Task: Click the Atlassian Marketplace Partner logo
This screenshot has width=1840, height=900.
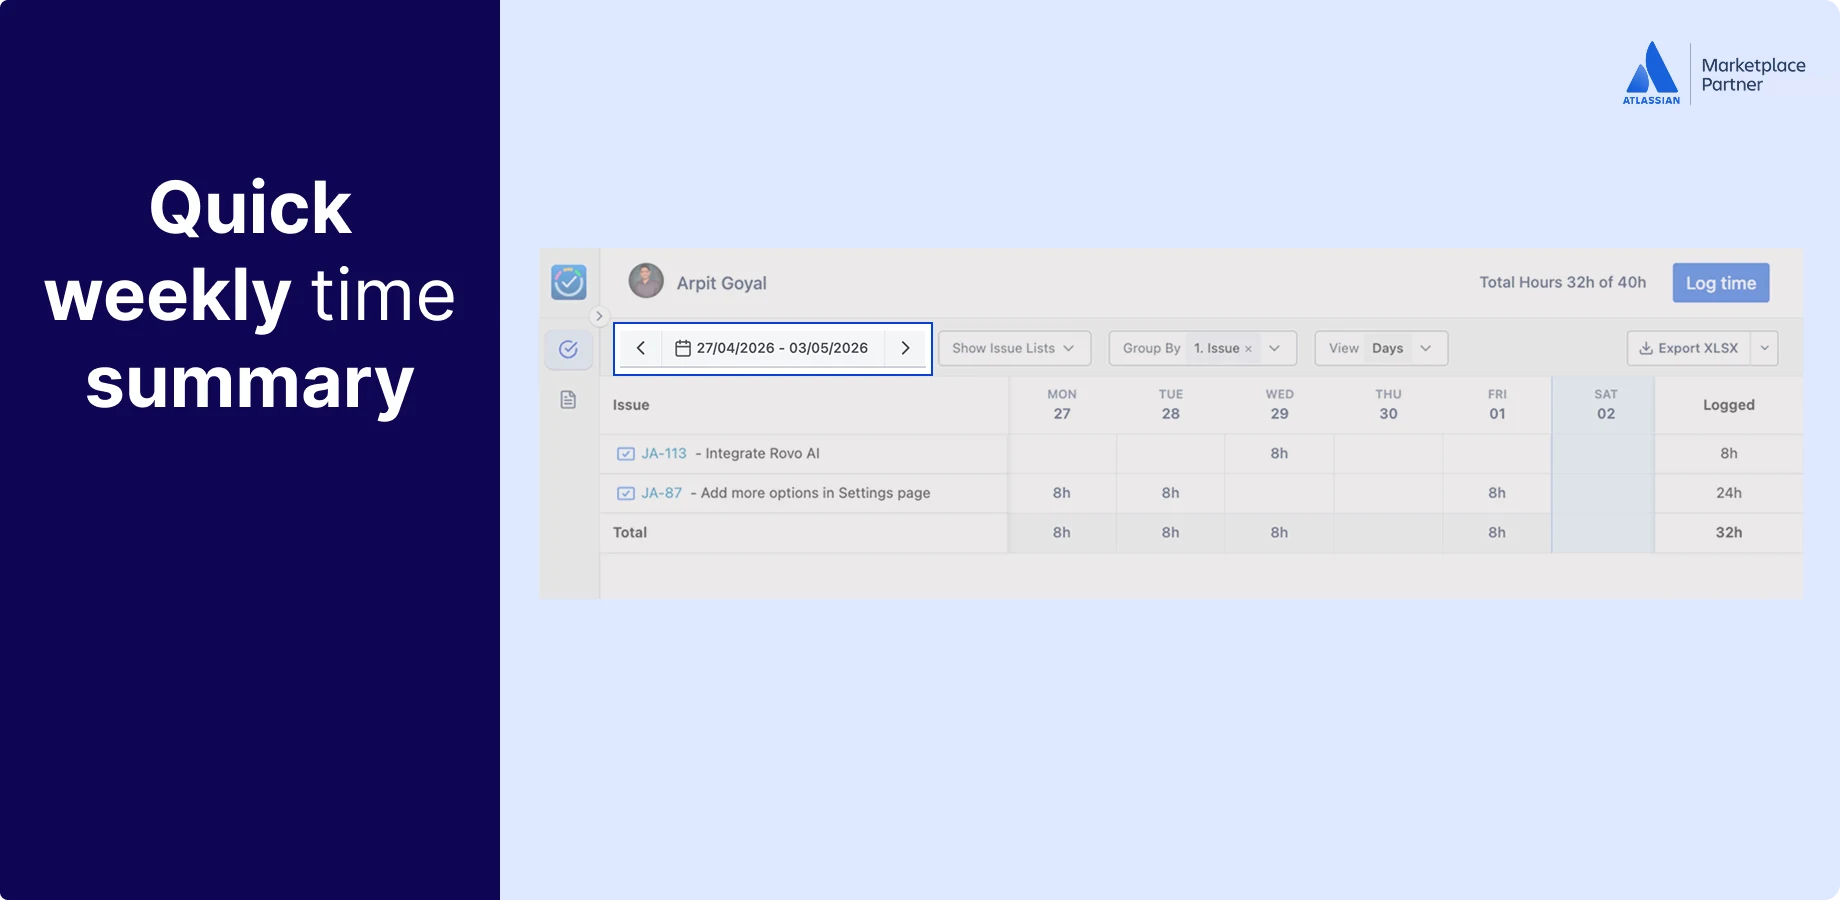Action: (1715, 73)
